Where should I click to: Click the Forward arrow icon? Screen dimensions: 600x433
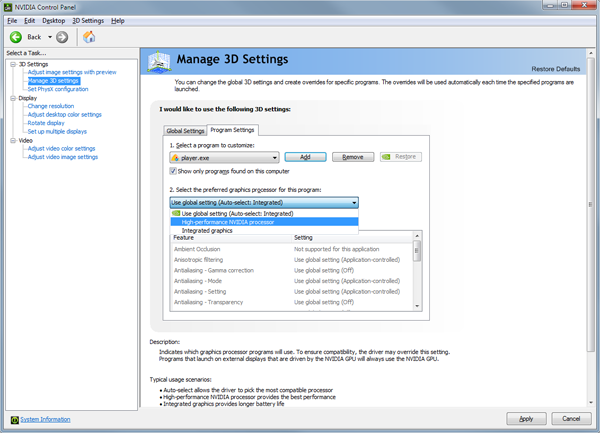pyautogui.click(x=62, y=37)
